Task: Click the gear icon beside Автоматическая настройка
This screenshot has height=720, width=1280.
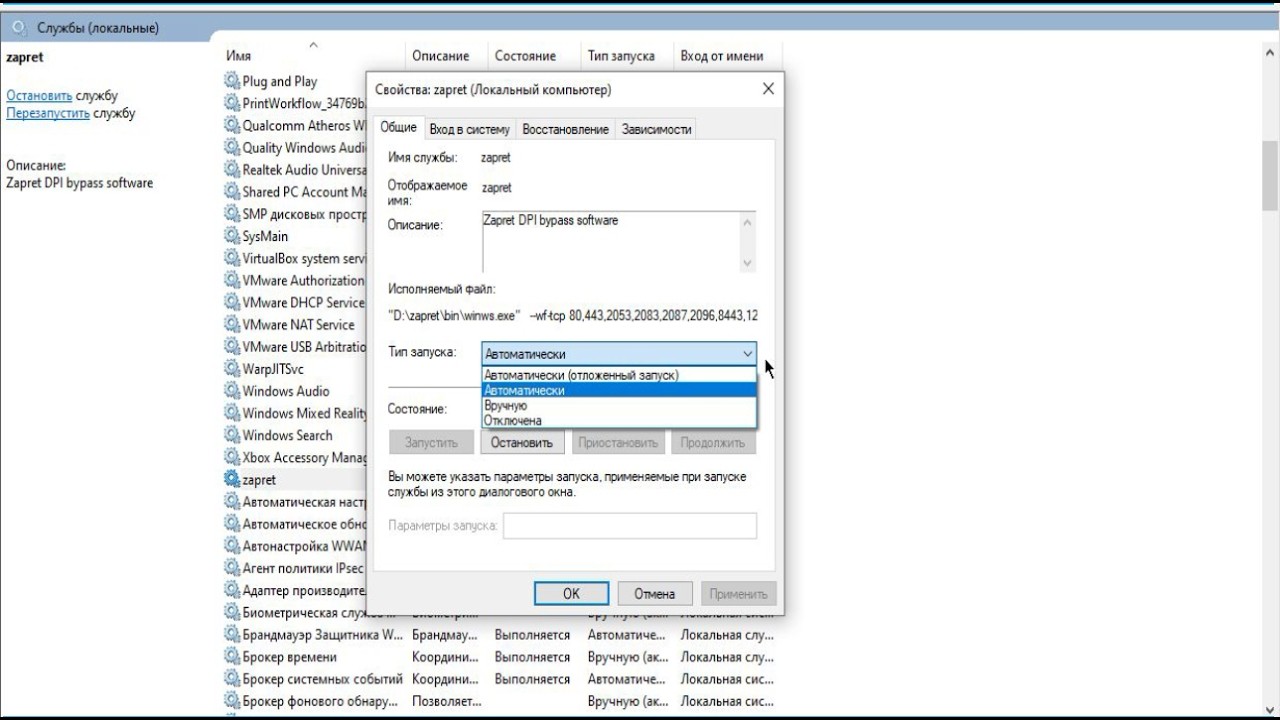Action: coord(232,501)
